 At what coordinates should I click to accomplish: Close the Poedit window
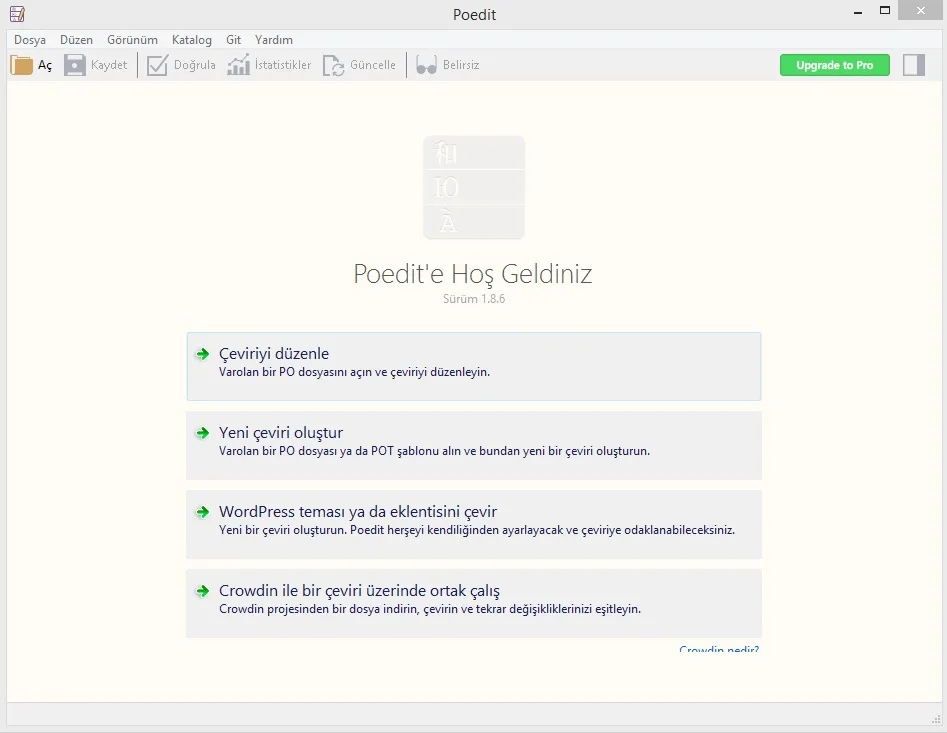920,10
